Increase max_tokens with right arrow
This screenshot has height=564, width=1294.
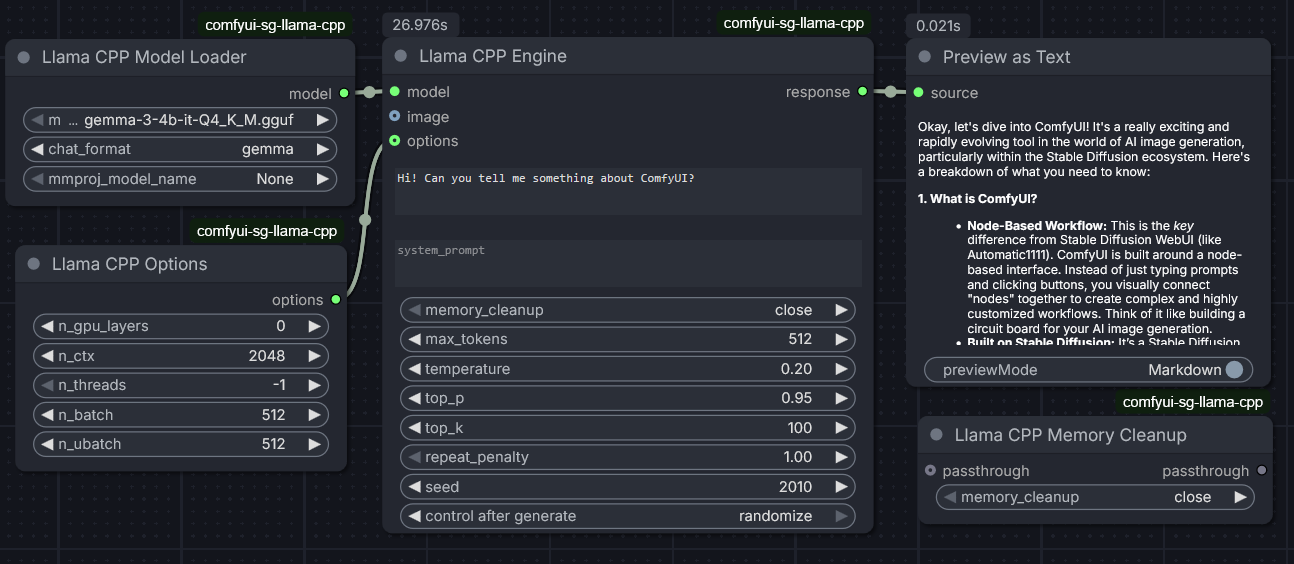tap(840, 339)
